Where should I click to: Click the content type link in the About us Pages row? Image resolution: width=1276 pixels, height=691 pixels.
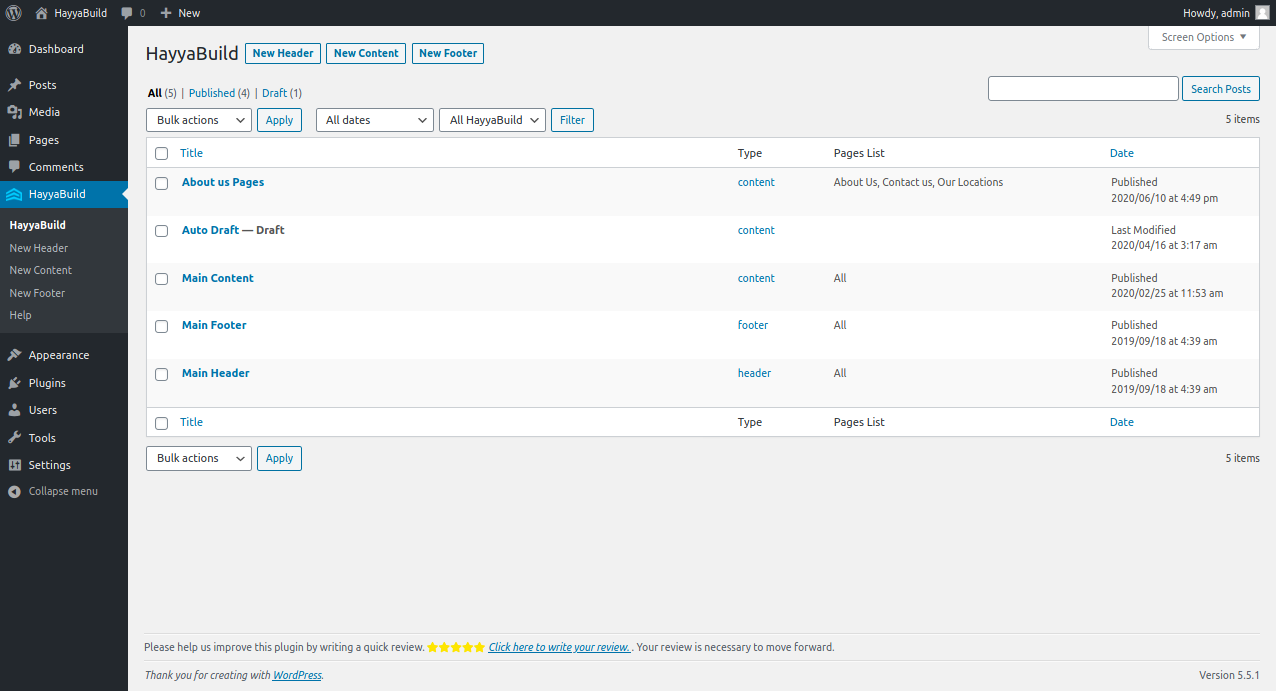coord(756,182)
